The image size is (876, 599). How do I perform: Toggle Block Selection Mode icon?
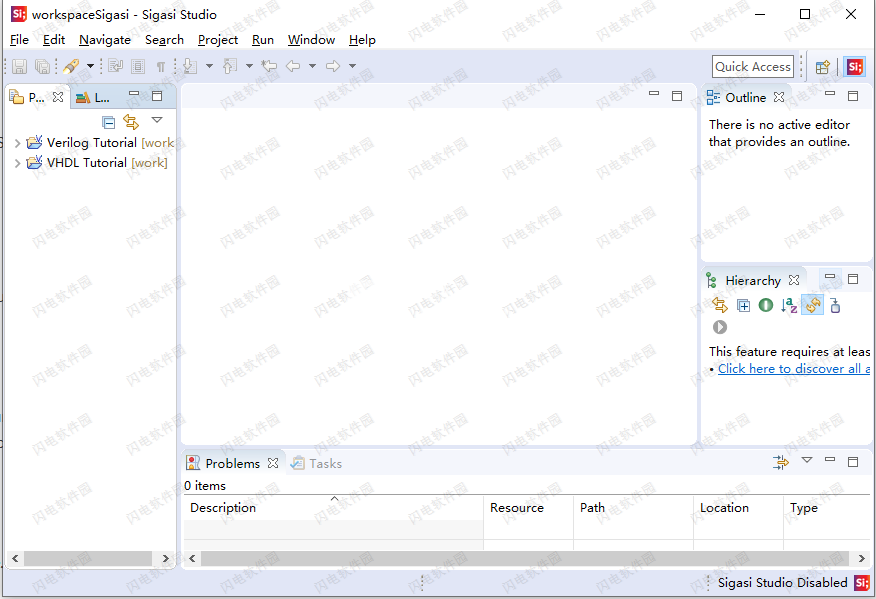point(138,66)
